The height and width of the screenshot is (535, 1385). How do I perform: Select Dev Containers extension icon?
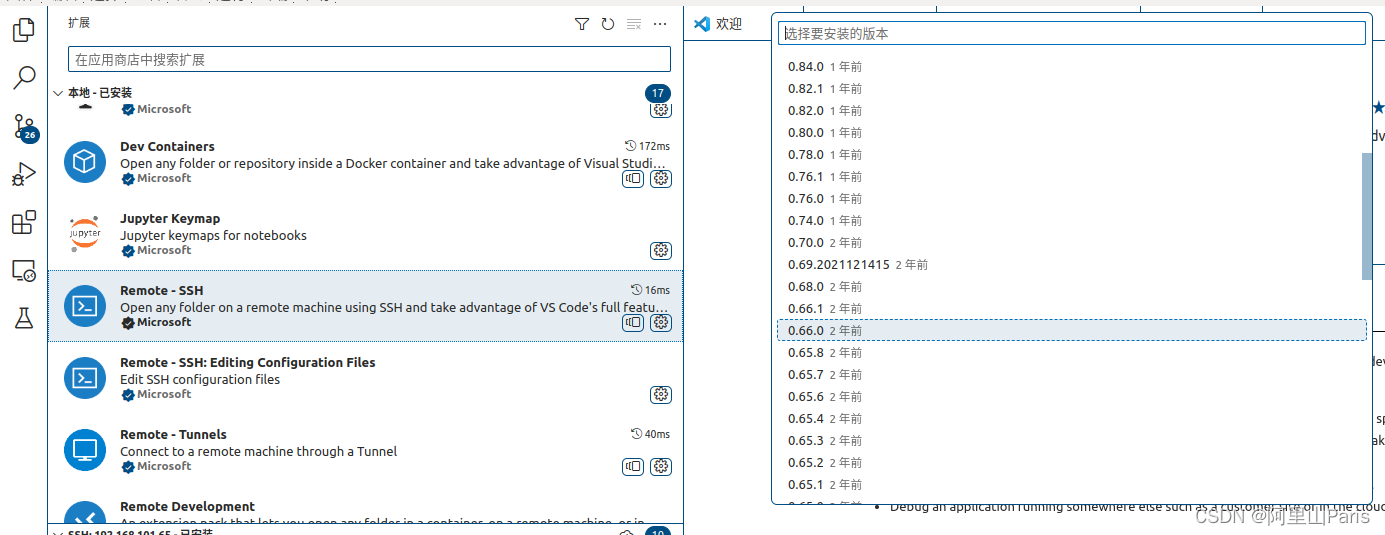click(85, 162)
